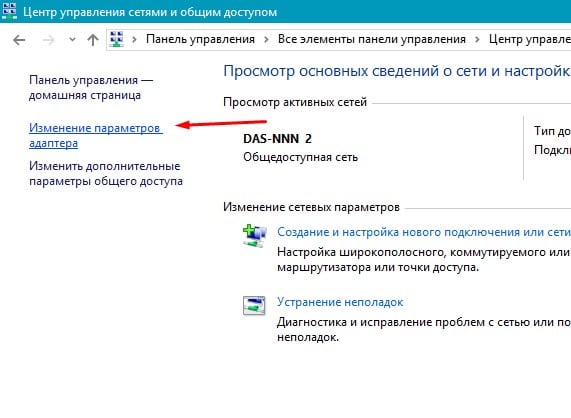Screen dimensions: 571x418
Task: Expand the chevron after Панель управления
Action: (266, 39)
